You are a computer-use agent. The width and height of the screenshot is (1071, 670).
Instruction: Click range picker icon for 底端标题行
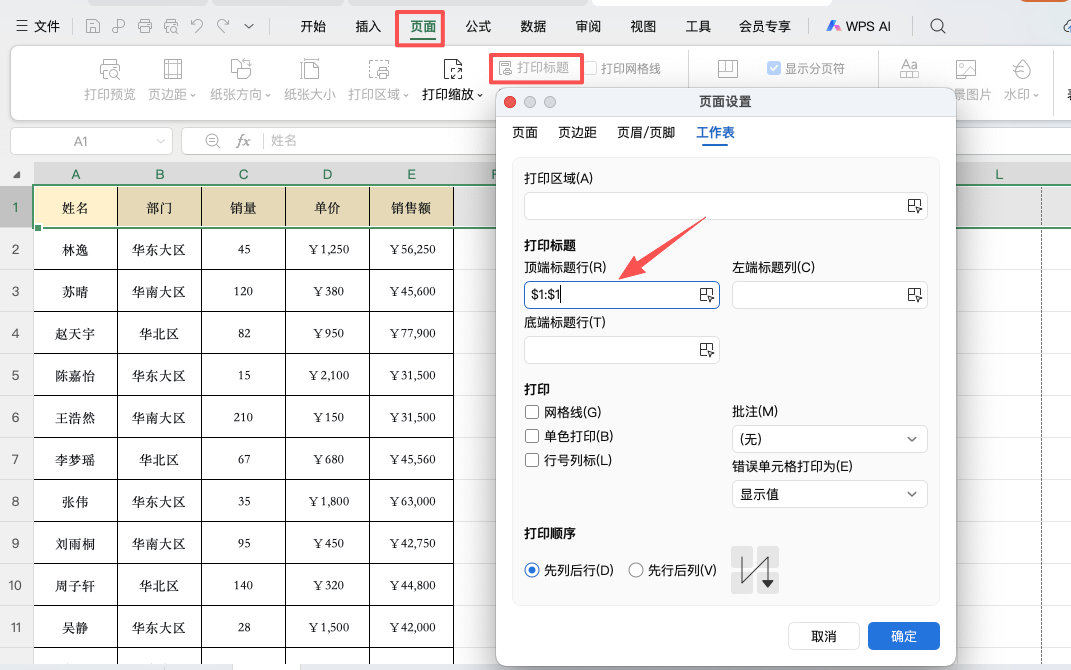tap(706, 350)
